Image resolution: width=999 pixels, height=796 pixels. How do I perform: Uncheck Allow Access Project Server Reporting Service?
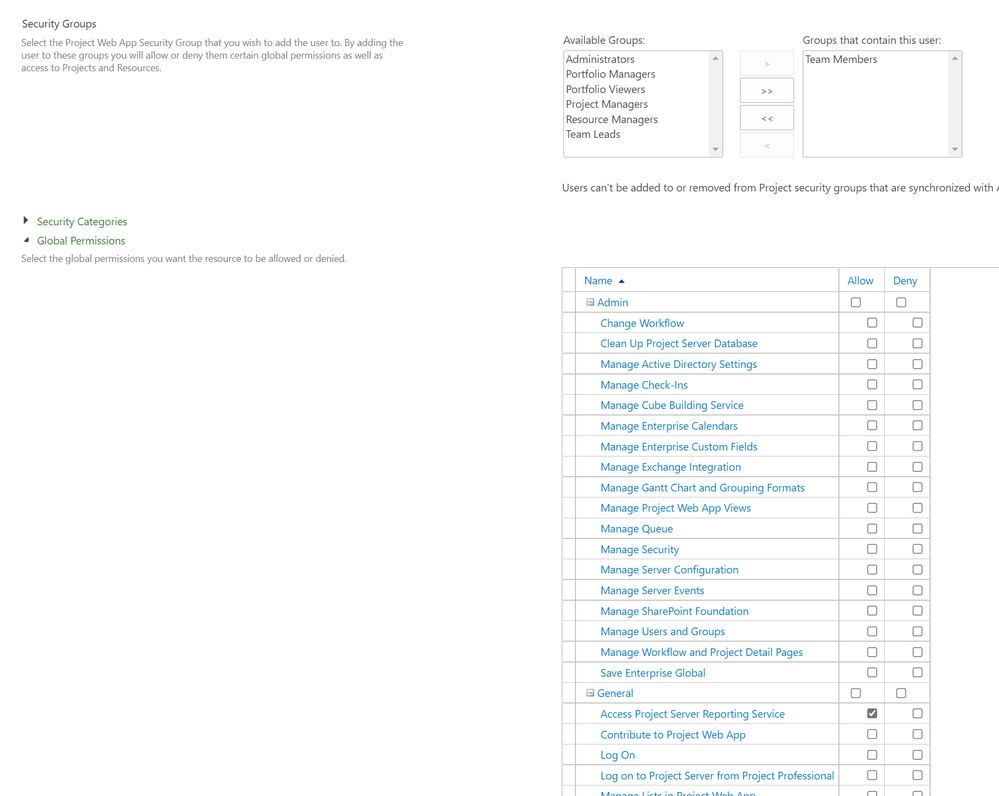tap(872, 713)
